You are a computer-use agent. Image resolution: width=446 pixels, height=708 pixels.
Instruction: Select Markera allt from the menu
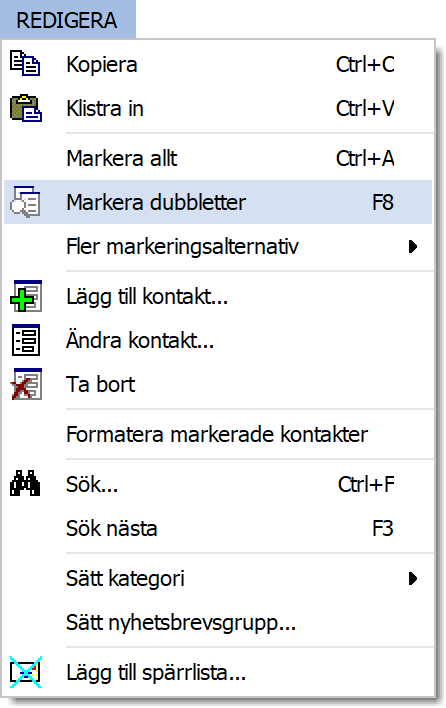(x=218, y=158)
